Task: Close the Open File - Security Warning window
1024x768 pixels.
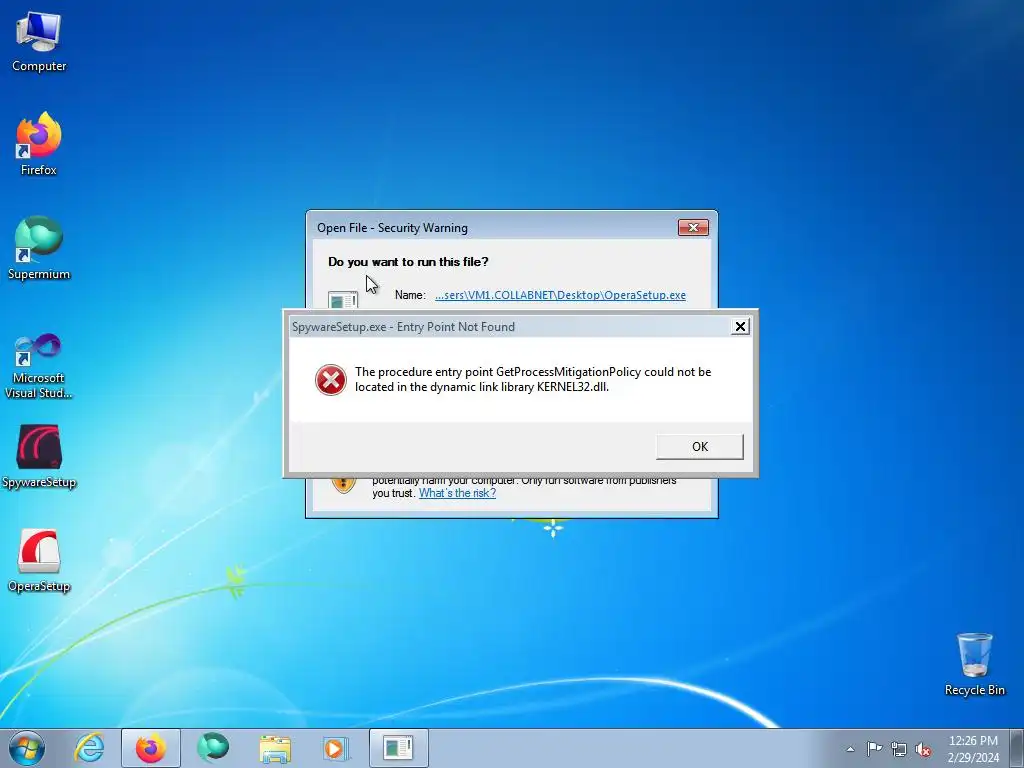Action: (x=693, y=227)
